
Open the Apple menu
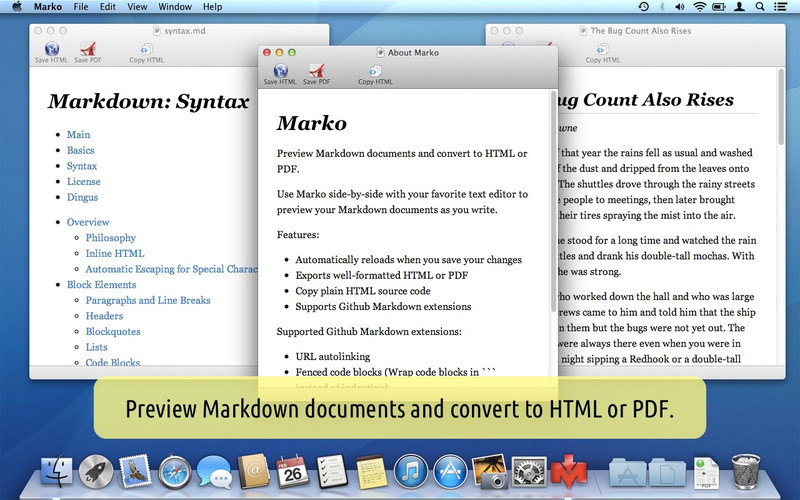click(17, 7)
